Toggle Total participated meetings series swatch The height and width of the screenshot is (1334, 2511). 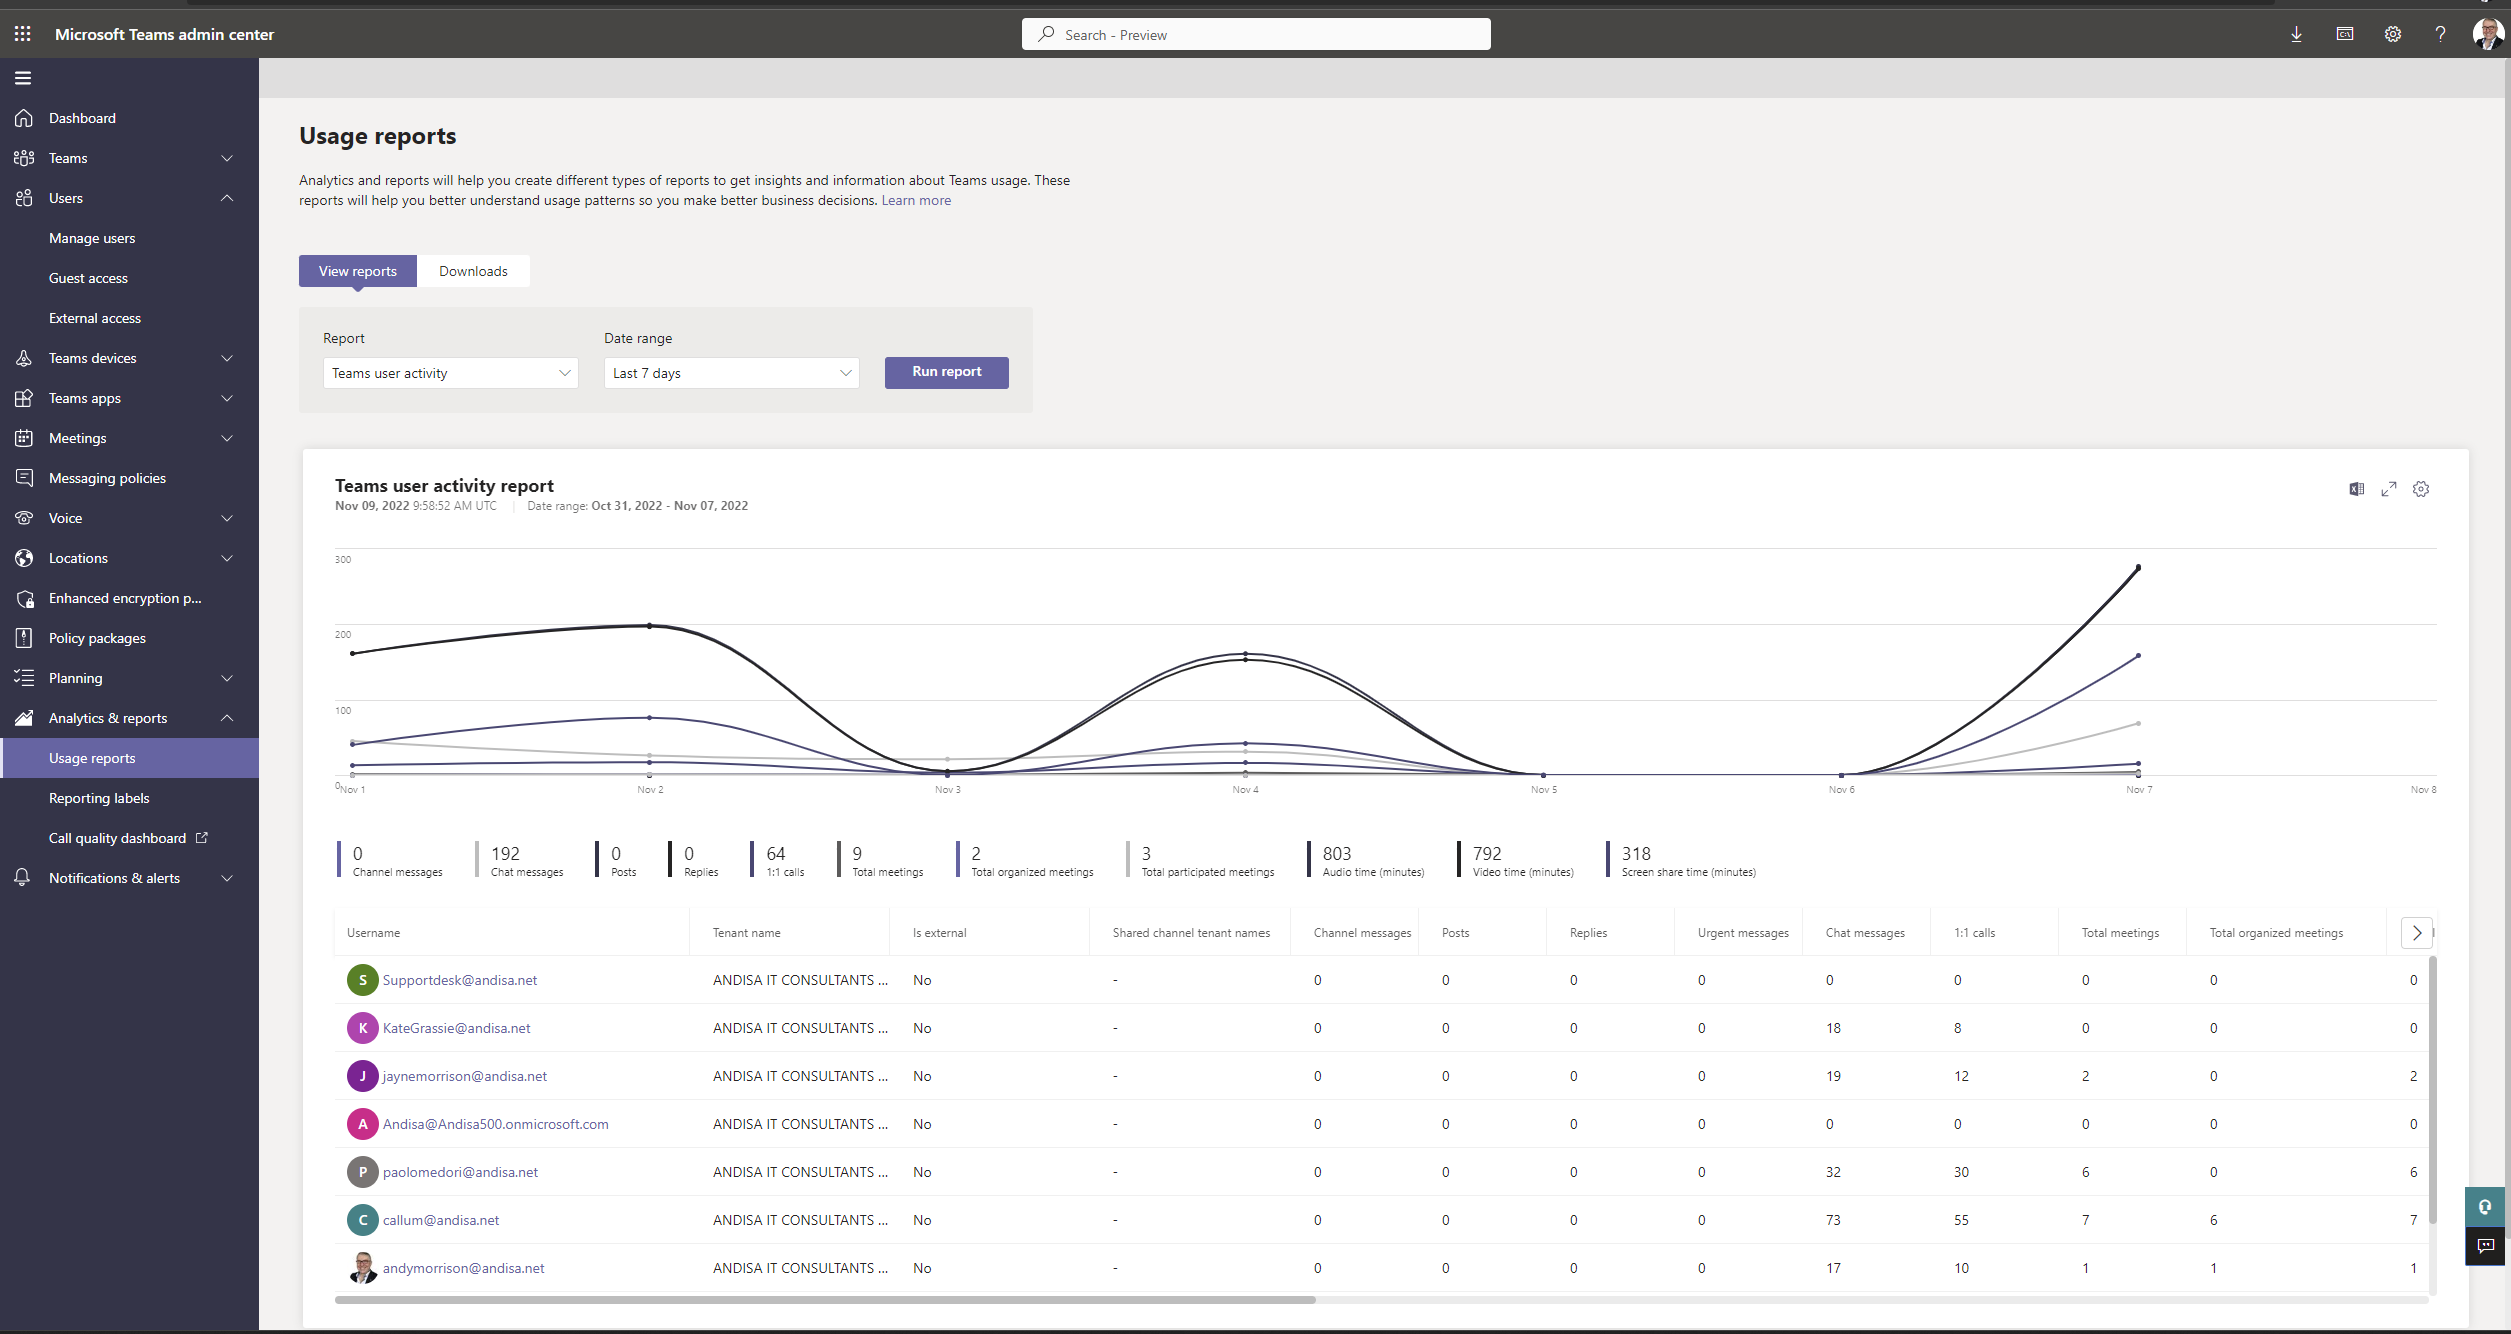pyautogui.click(x=1128, y=859)
